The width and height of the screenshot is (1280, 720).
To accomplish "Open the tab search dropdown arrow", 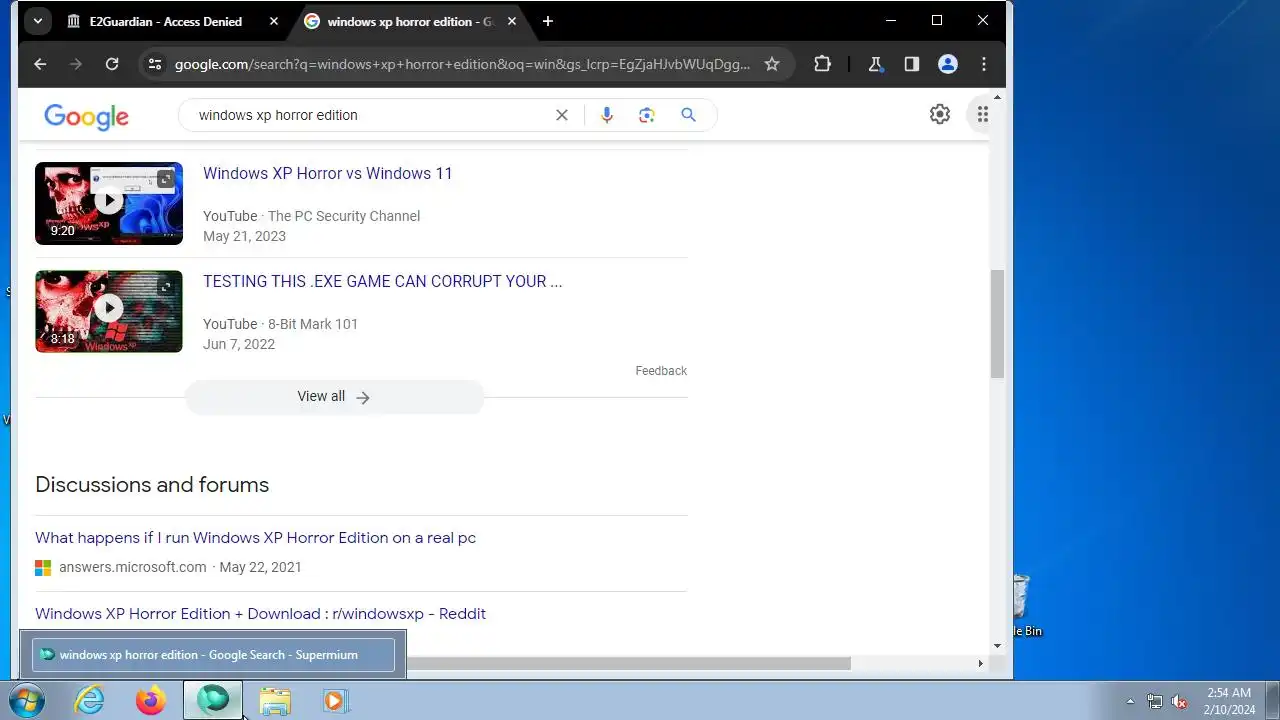I will 37,21.
